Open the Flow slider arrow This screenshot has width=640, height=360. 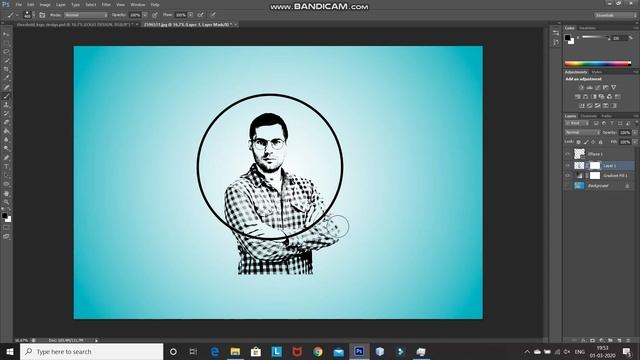(190, 15)
